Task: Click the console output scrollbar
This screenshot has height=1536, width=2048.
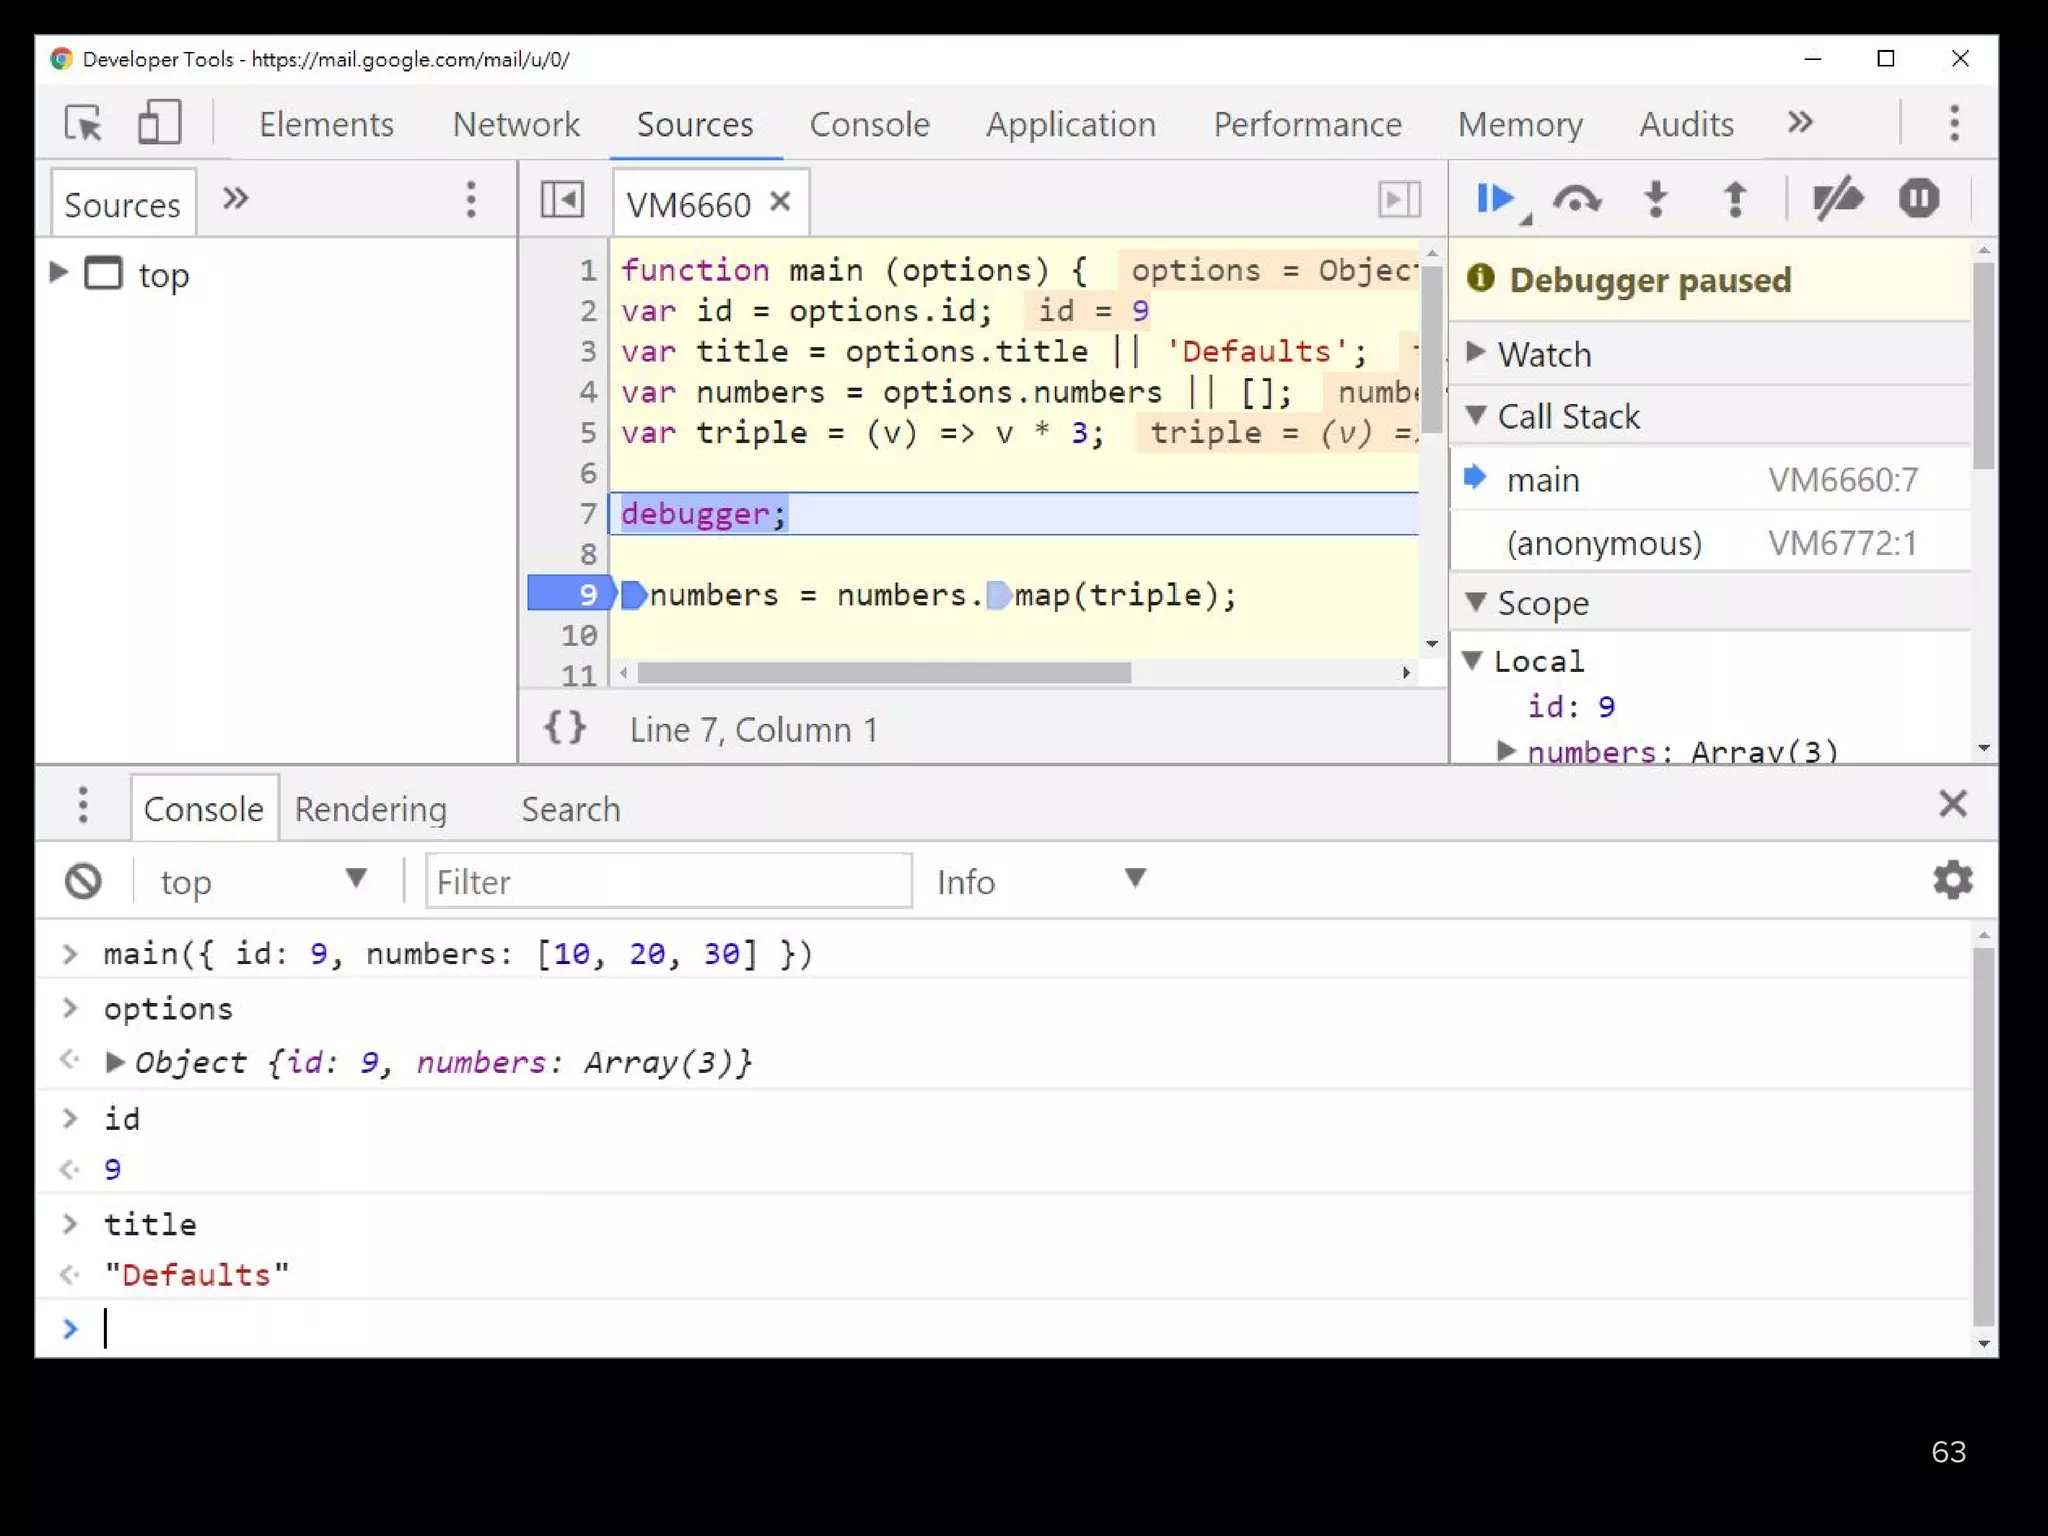Action: point(1984,1138)
